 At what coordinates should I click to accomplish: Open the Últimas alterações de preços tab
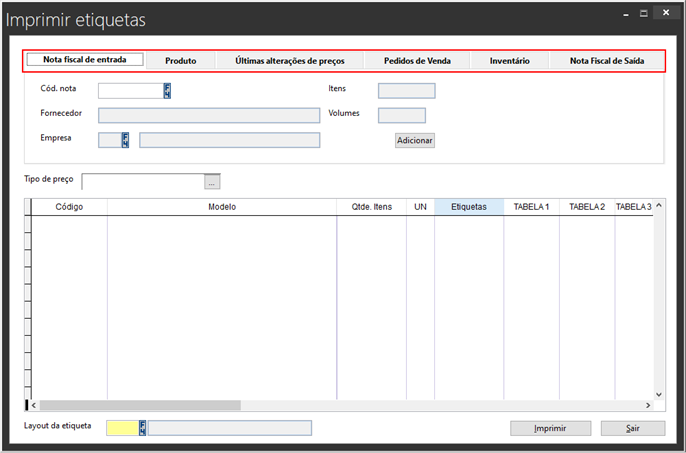coord(290,61)
